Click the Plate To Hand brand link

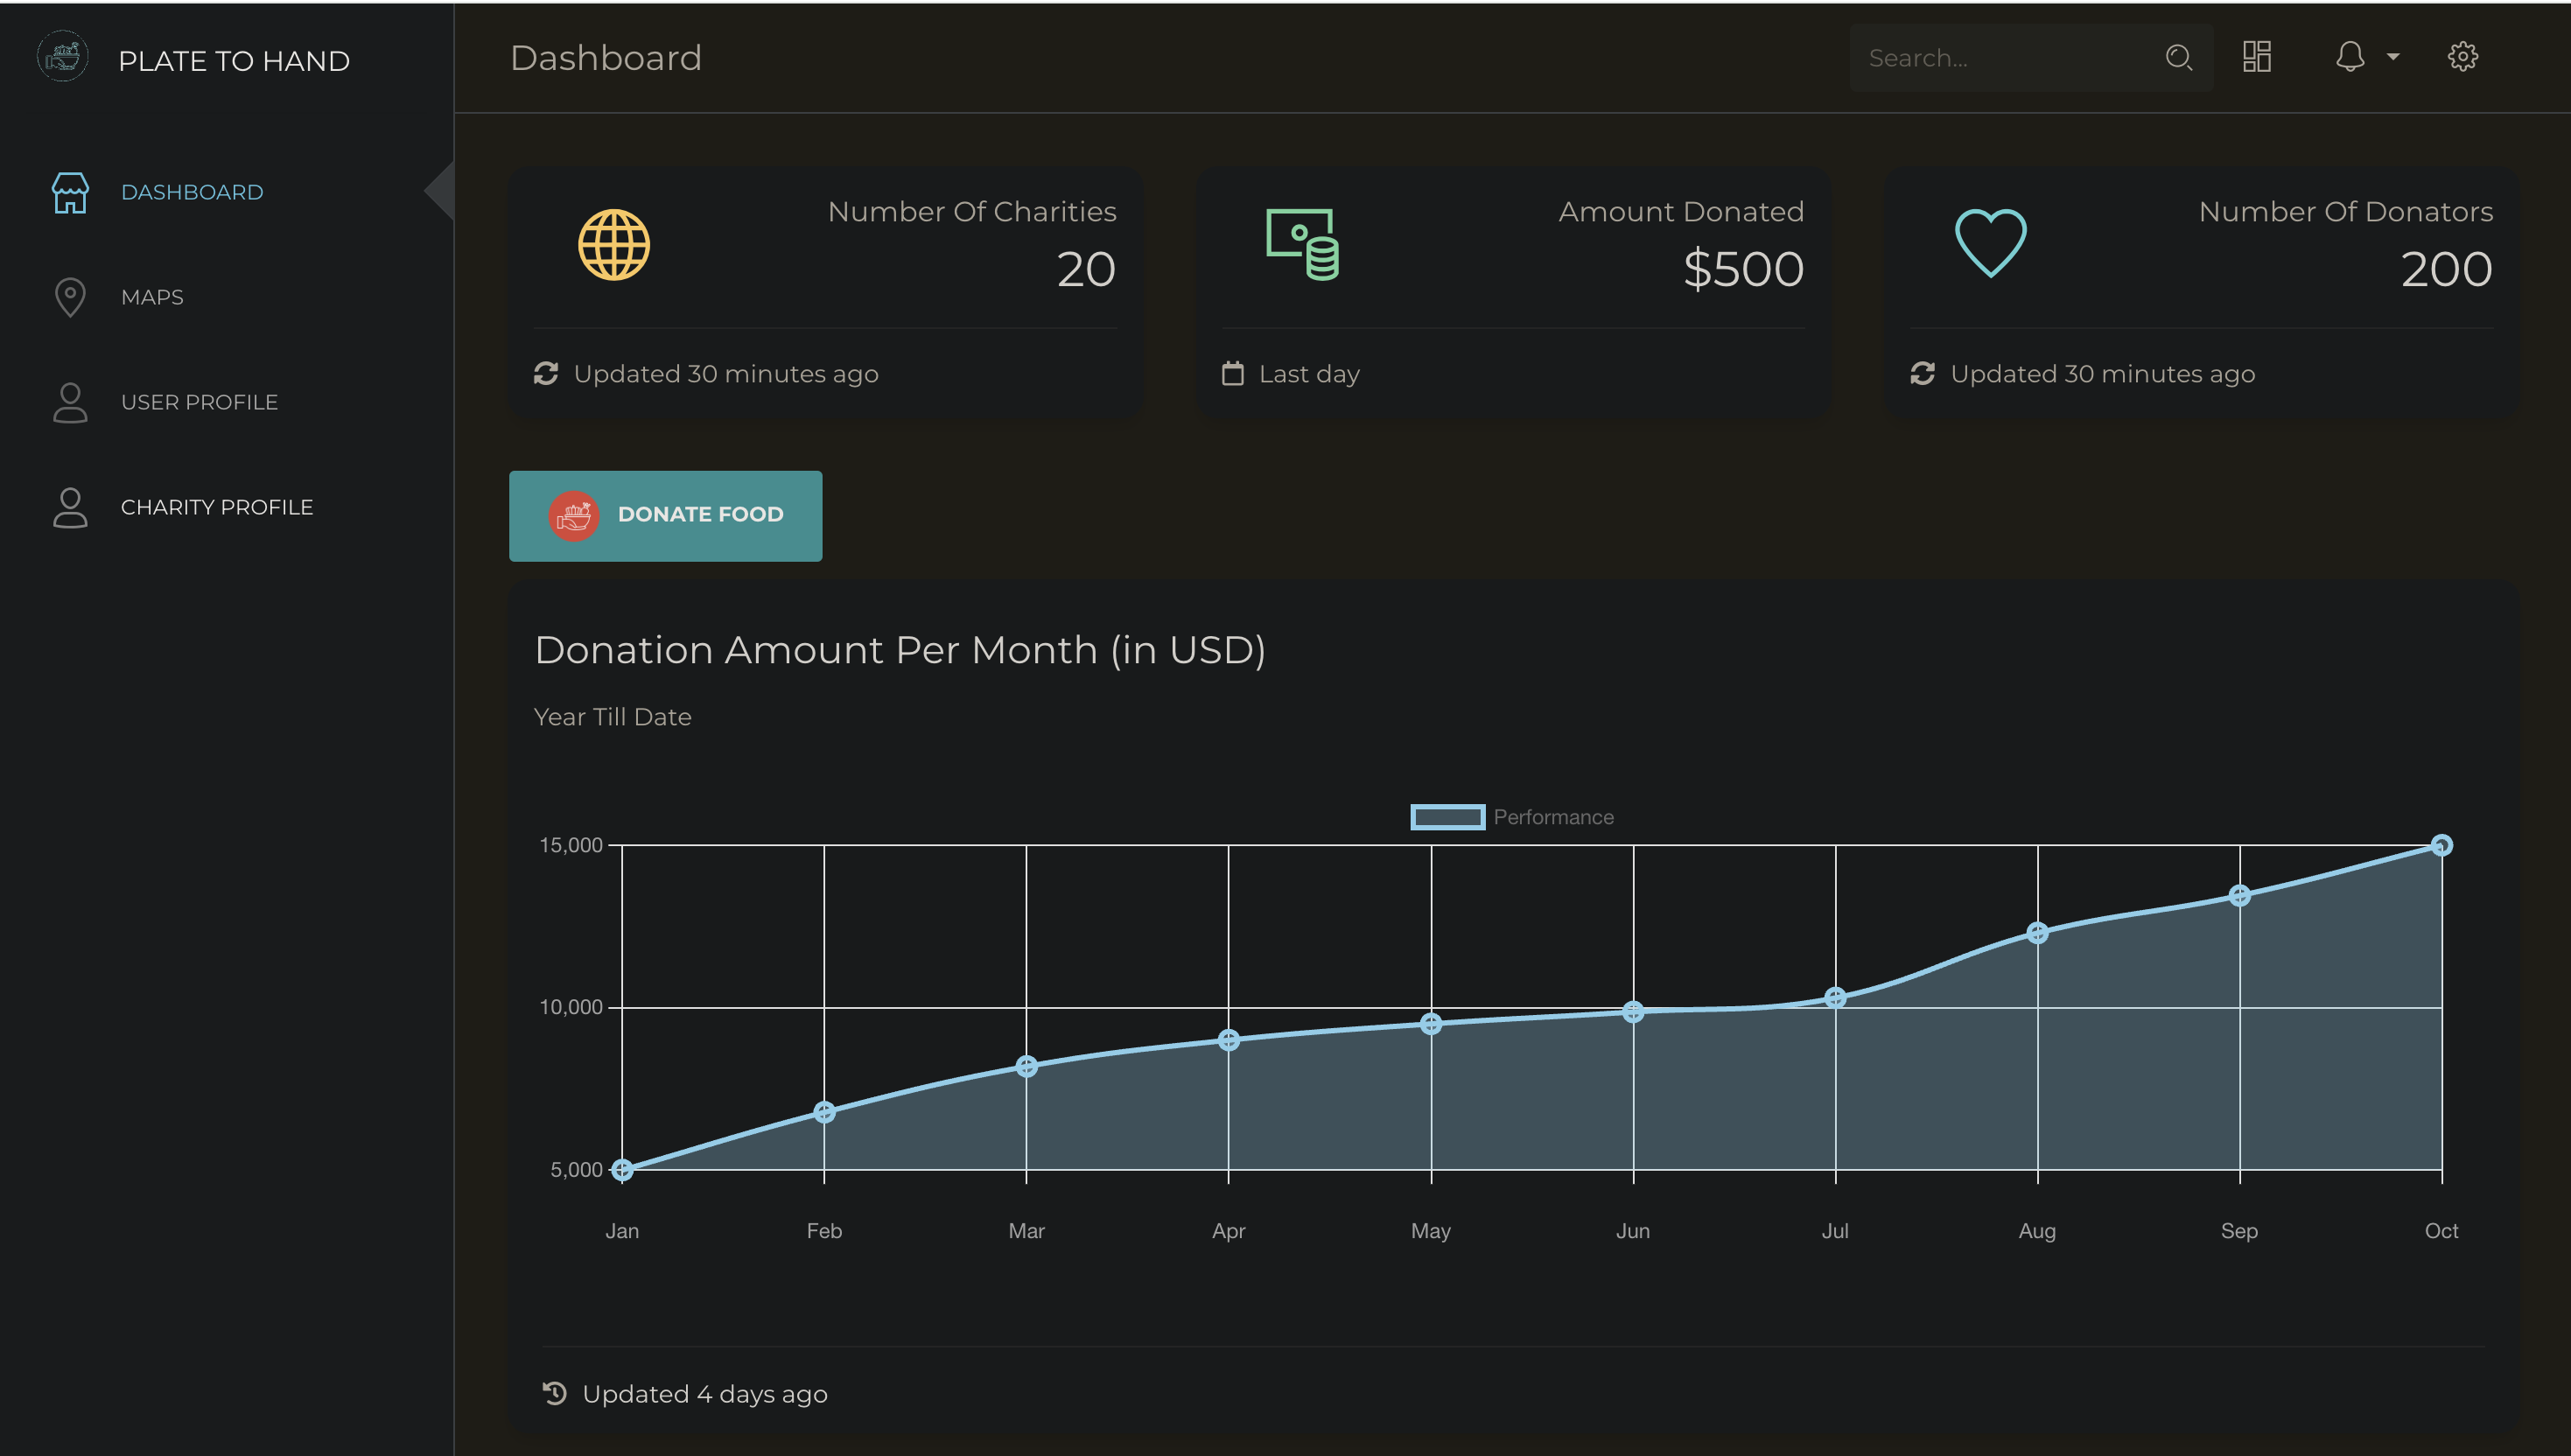(x=233, y=61)
